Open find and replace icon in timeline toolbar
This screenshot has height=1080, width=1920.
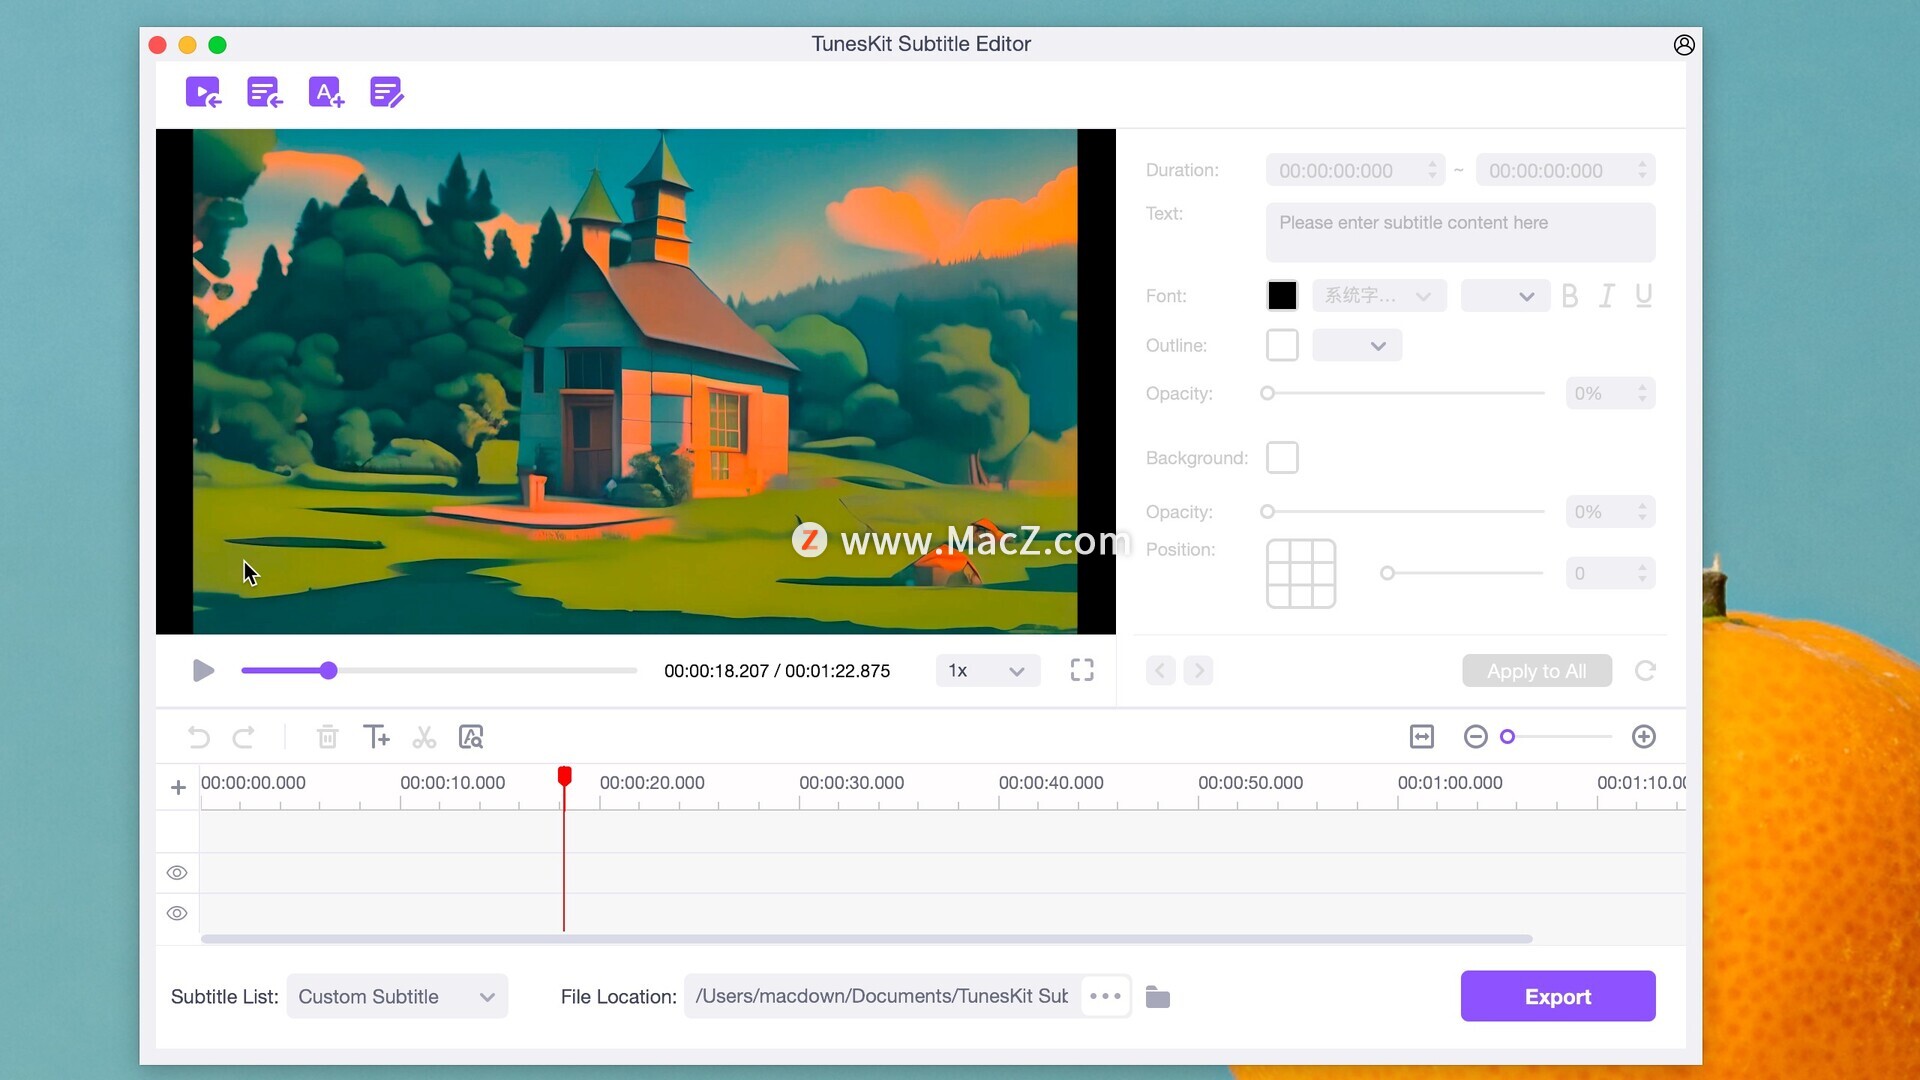[471, 737]
